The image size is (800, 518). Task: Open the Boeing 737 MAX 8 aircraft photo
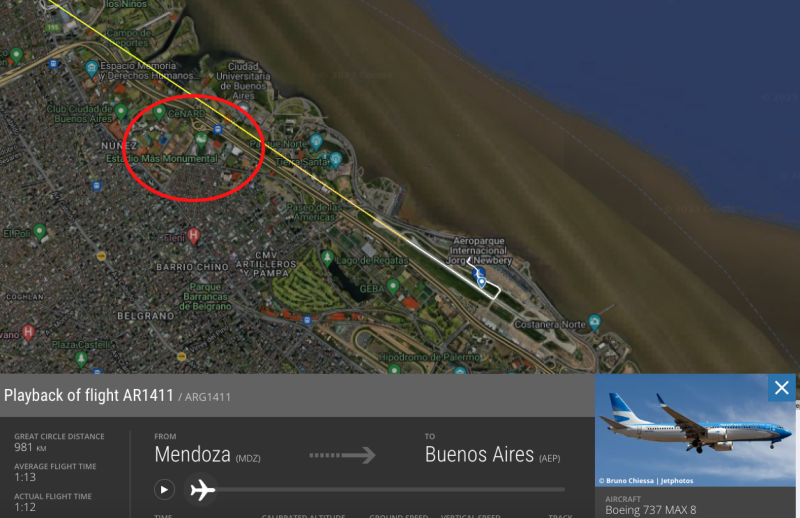pos(695,430)
